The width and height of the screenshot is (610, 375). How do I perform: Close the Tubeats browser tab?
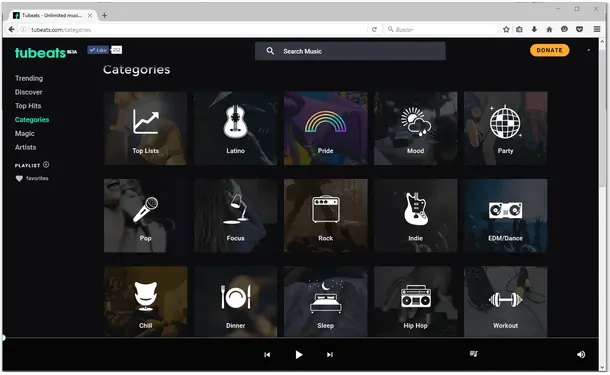pyautogui.click(x=90, y=16)
